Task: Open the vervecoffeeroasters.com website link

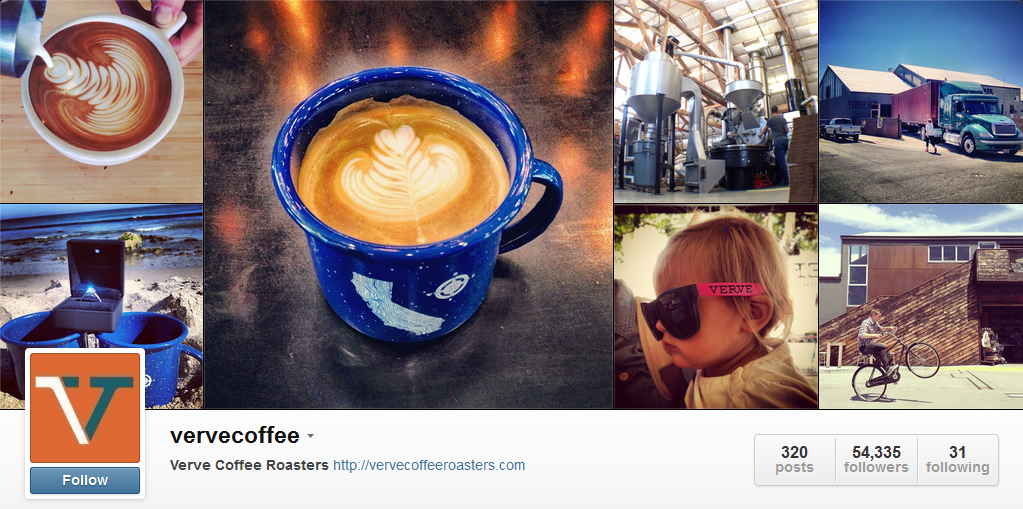Action: coord(429,465)
